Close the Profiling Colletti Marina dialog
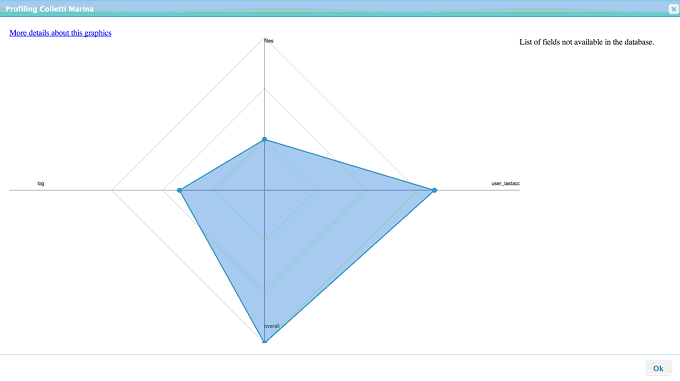This screenshot has width=680, height=381. (673, 9)
